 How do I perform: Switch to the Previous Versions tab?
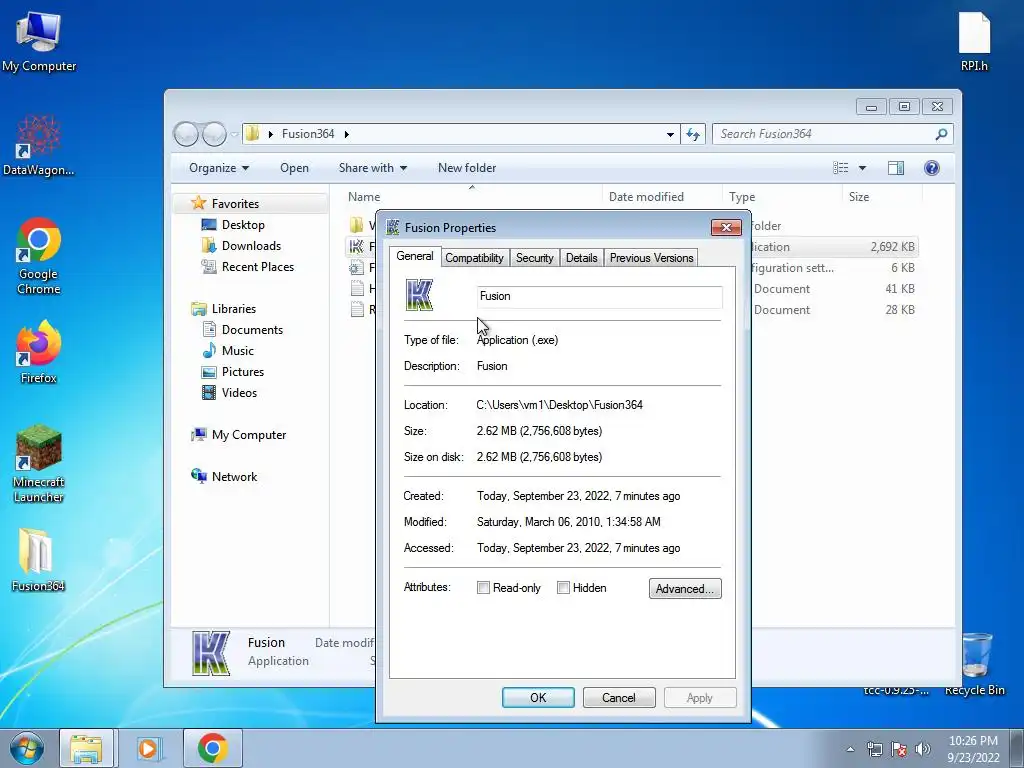point(651,258)
